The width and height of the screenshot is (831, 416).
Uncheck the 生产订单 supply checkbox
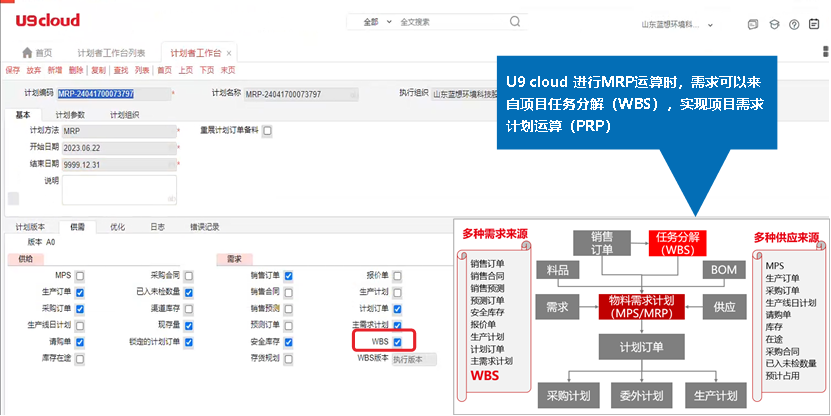79,293
